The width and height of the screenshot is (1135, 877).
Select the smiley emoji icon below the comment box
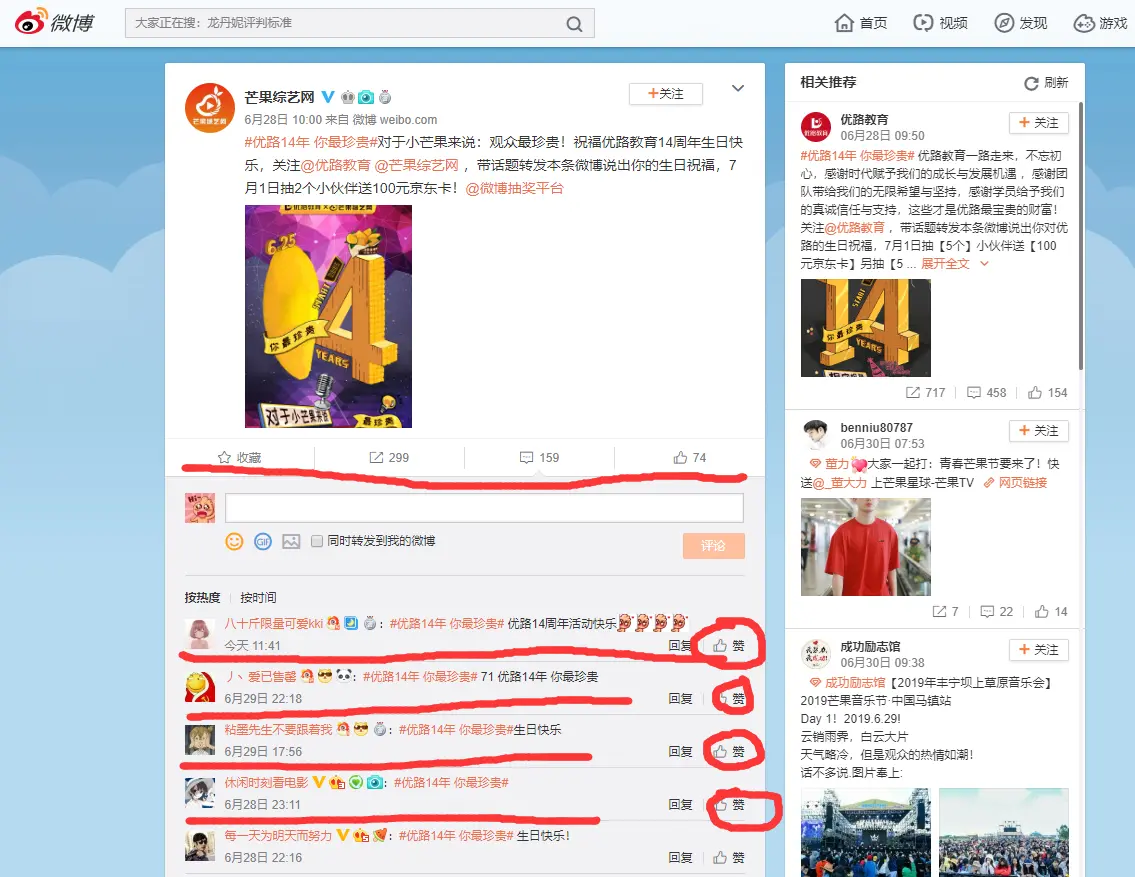234,541
